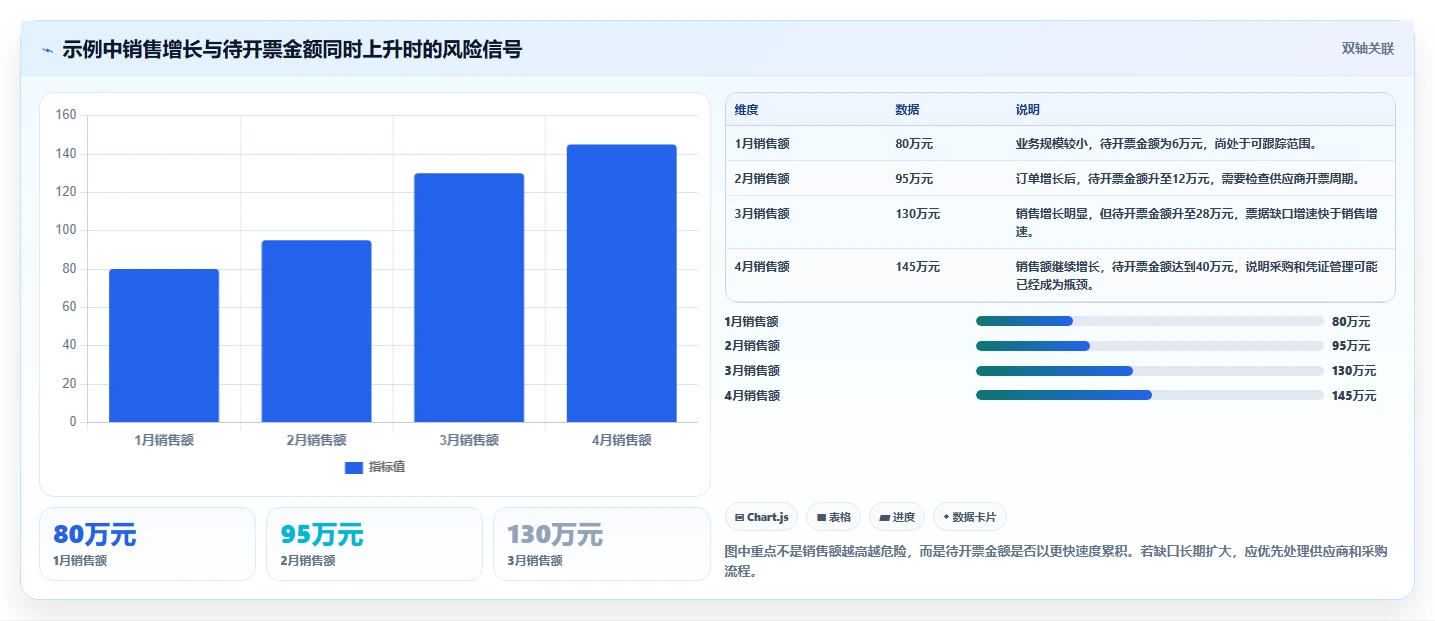The image size is (1435, 621).
Task: Click the 双轴关联 label in header
Action: coord(1367,49)
